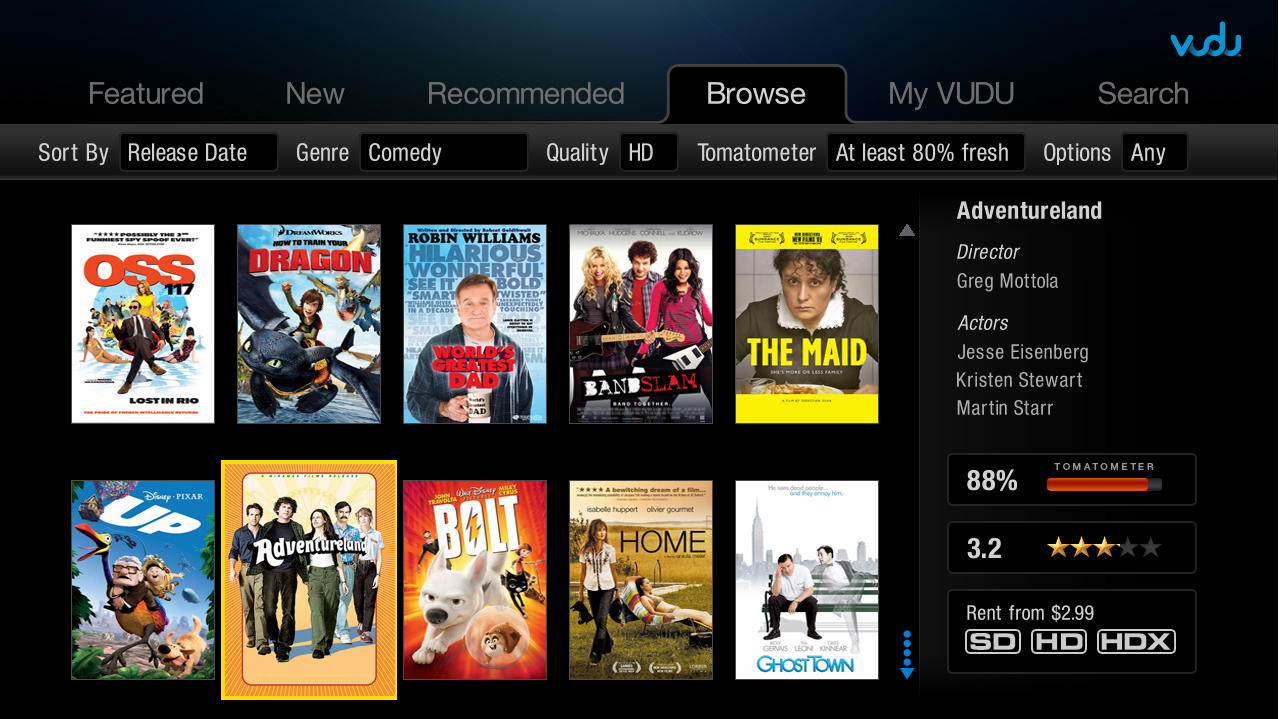The width and height of the screenshot is (1279, 719).
Task: Select the Up movie poster
Action: (143, 580)
